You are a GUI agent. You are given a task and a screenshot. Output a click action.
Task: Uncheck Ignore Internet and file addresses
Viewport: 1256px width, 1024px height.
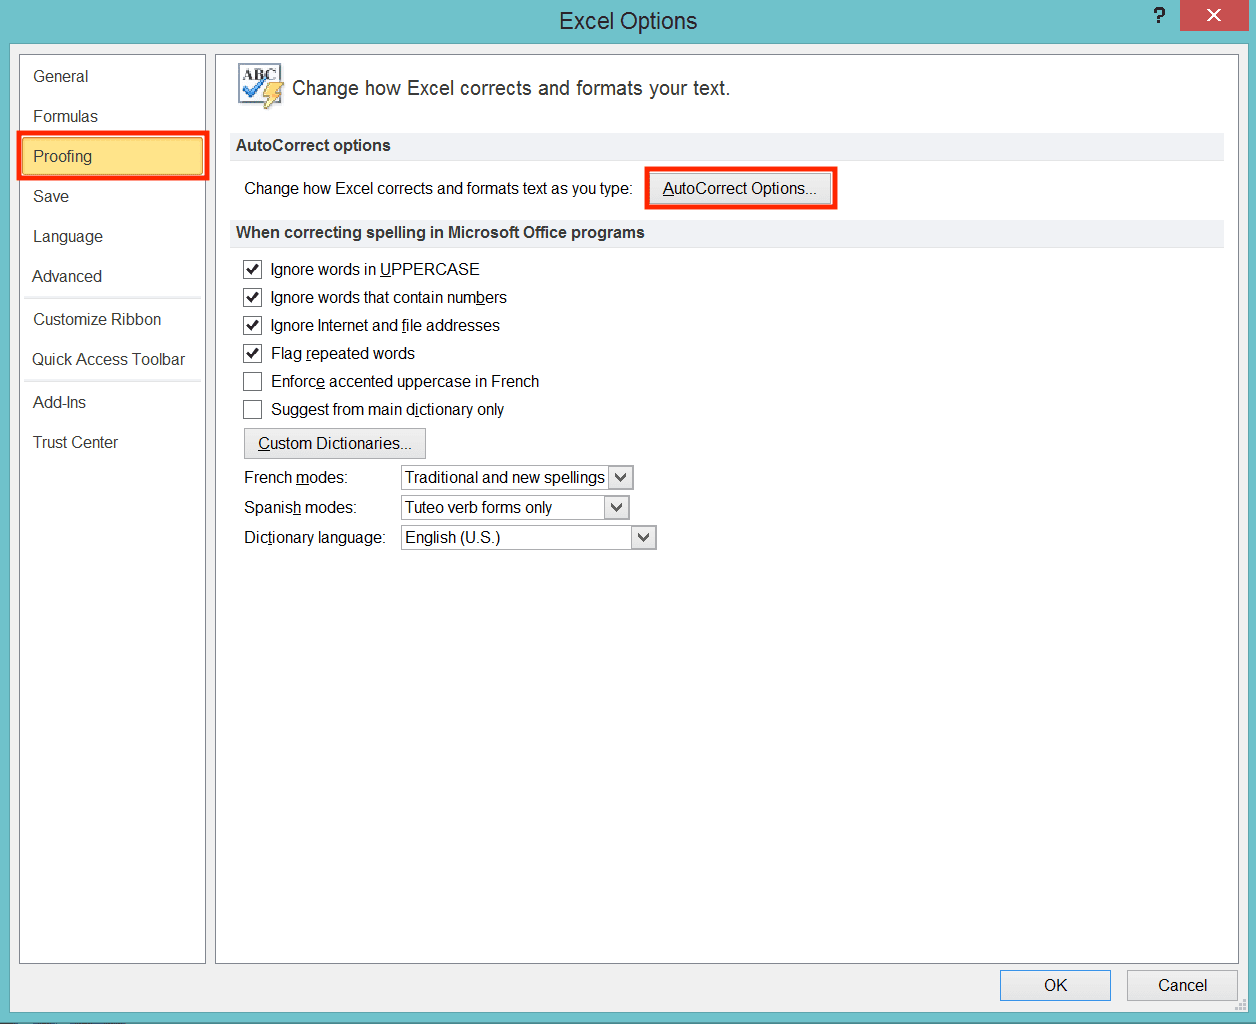(x=253, y=325)
